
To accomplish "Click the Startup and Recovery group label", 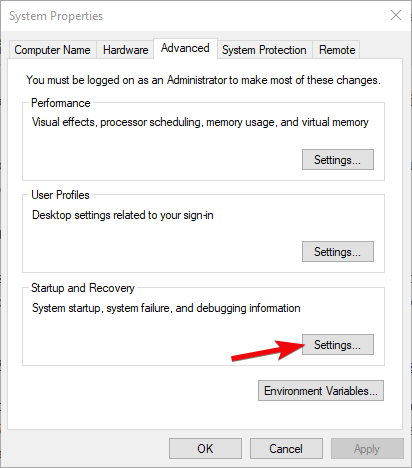I will tap(83, 288).
